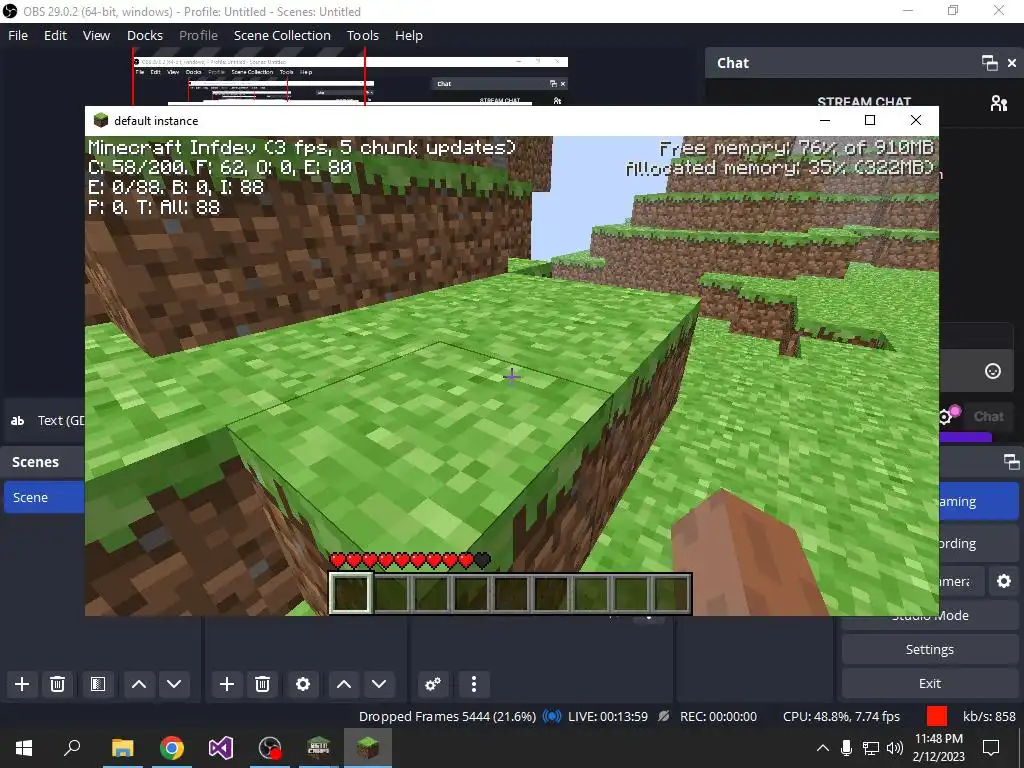
Task: Click Dropped Frames status text
Action: 447,716
